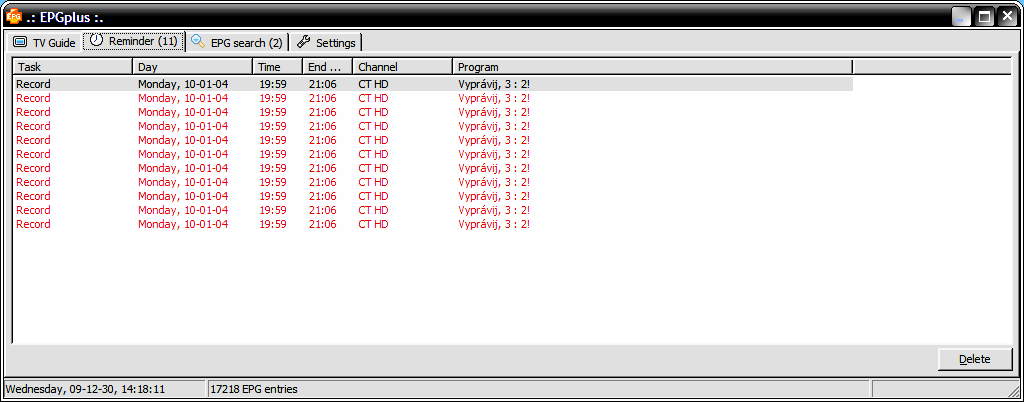The width and height of the screenshot is (1024, 402).
Task: Delete the selected reminder with Delete button
Action: point(975,359)
